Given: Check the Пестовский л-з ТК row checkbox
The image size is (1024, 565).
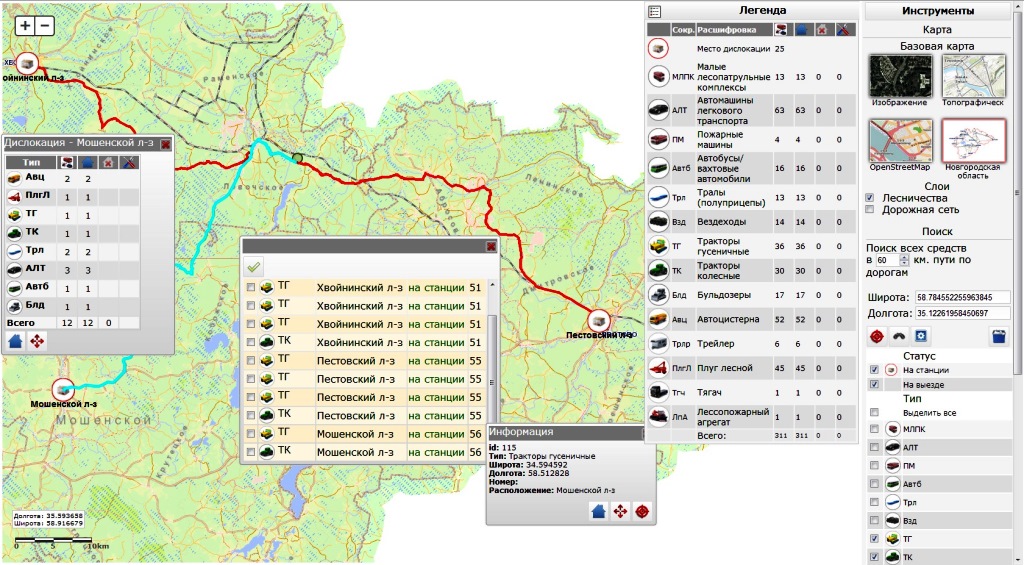Looking at the screenshot, I should (251, 415).
